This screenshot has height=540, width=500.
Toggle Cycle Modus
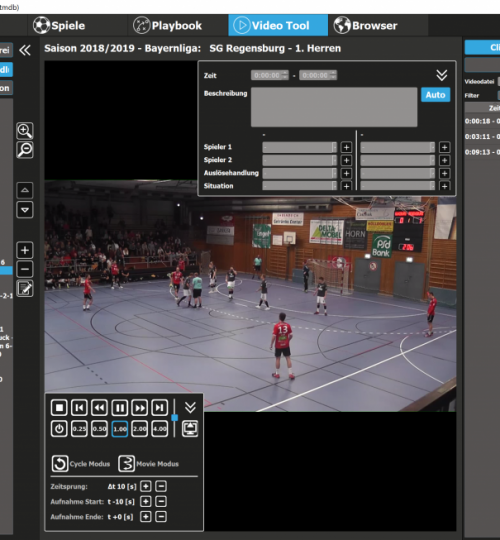click(60, 464)
